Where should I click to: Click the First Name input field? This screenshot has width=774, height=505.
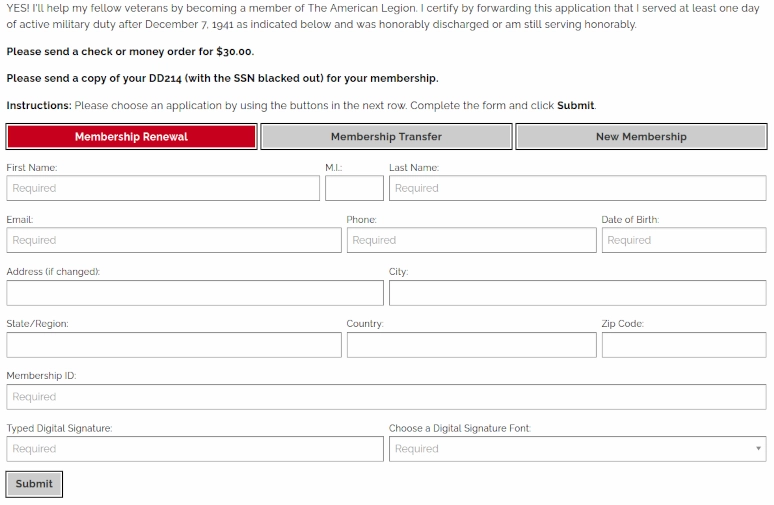click(x=163, y=188)
